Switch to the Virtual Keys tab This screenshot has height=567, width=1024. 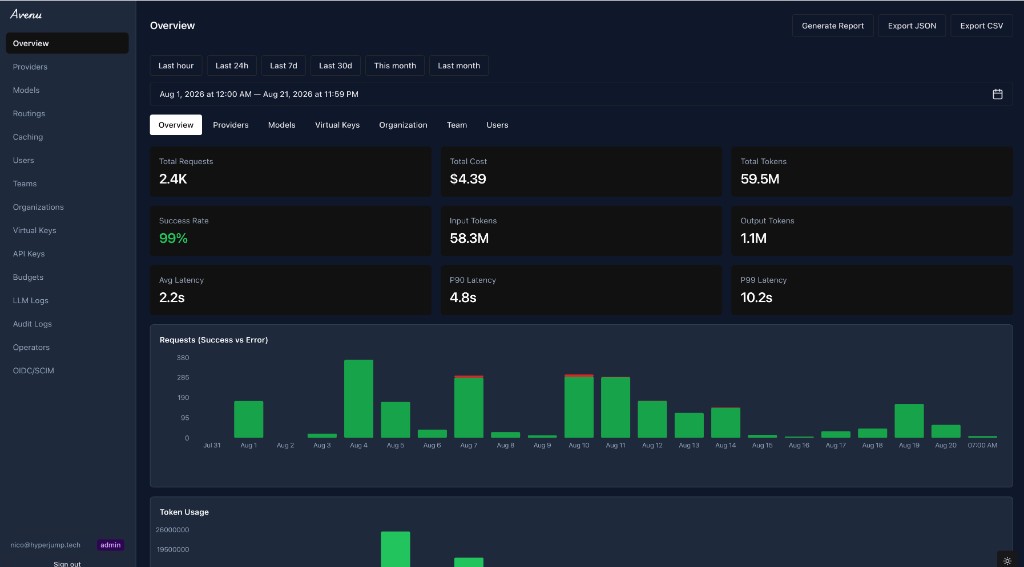pos(337,125)
